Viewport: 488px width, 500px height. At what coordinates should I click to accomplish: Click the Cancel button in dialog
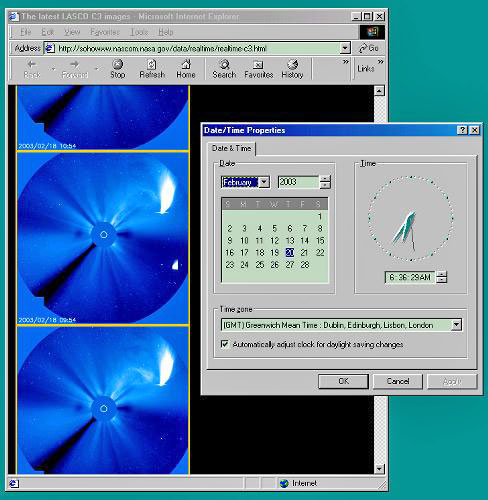[x=398, y=381]
